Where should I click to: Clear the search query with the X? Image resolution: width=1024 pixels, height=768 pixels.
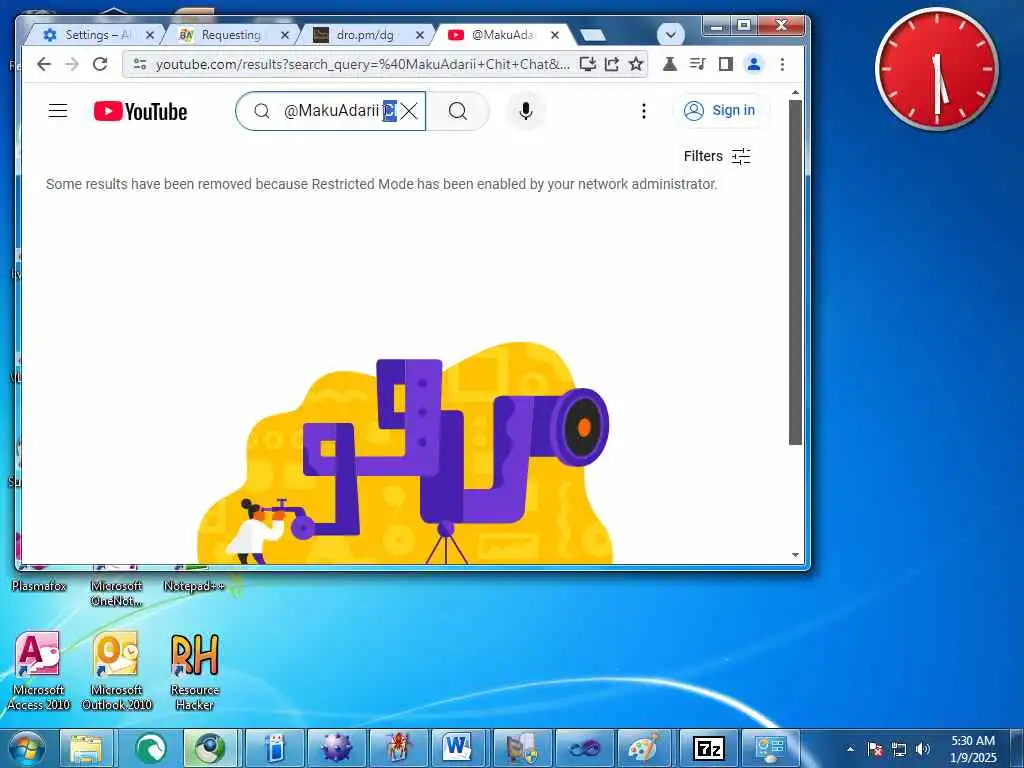click(x=409, y=111)
